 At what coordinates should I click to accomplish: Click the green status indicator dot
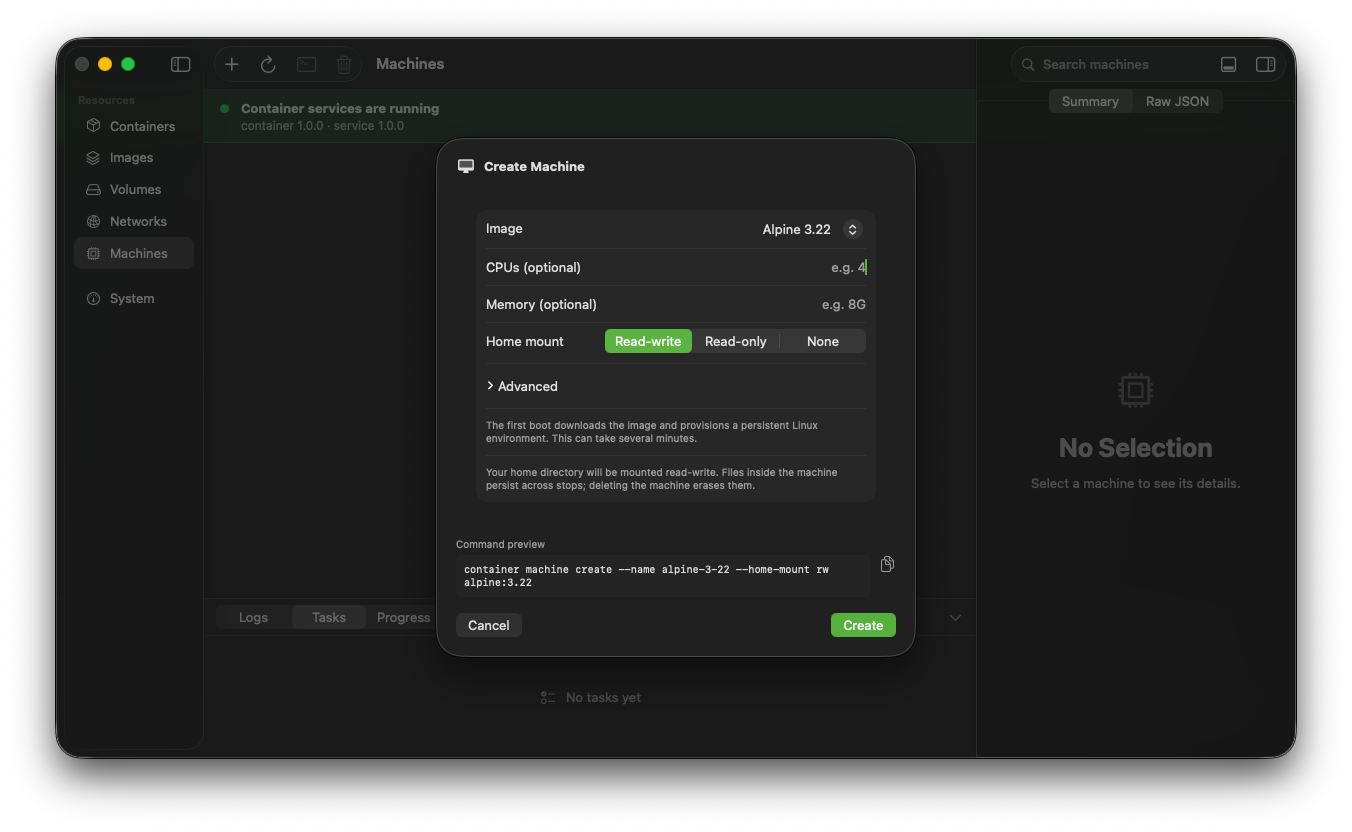pos(225,108)
